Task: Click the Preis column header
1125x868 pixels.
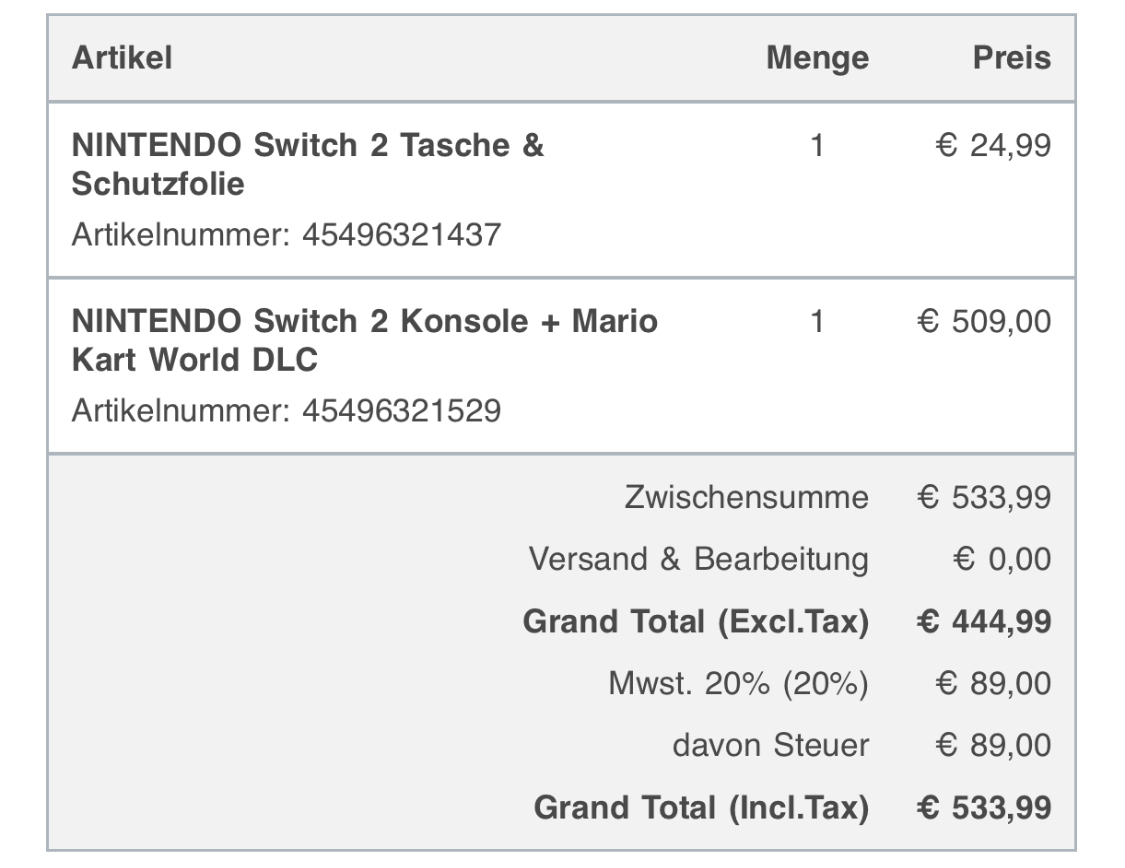Action: pos(1012,58)
